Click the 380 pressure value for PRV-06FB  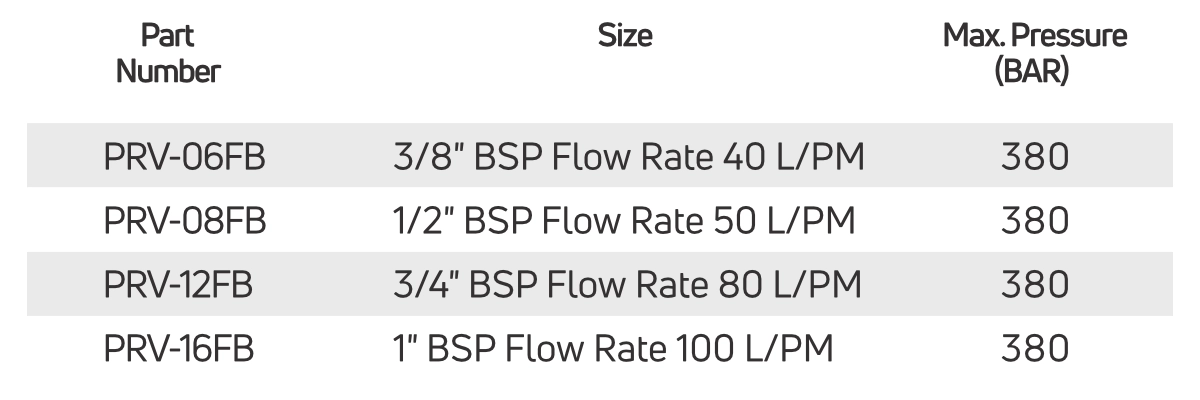(1035, 157)
